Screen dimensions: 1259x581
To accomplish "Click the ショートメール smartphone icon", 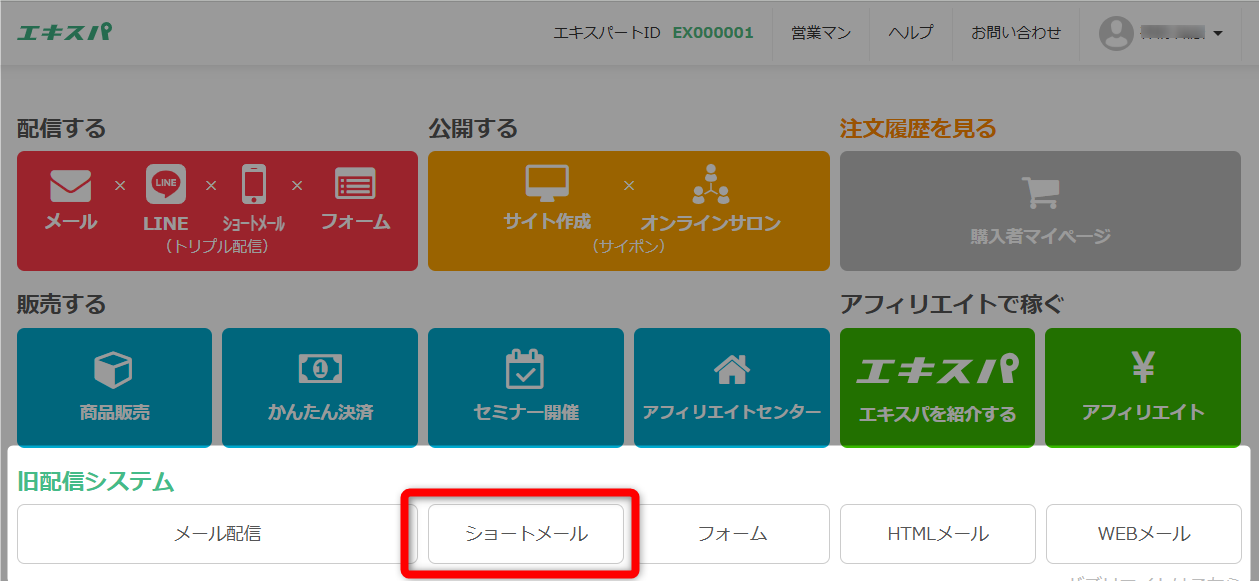I will (254, 185).
